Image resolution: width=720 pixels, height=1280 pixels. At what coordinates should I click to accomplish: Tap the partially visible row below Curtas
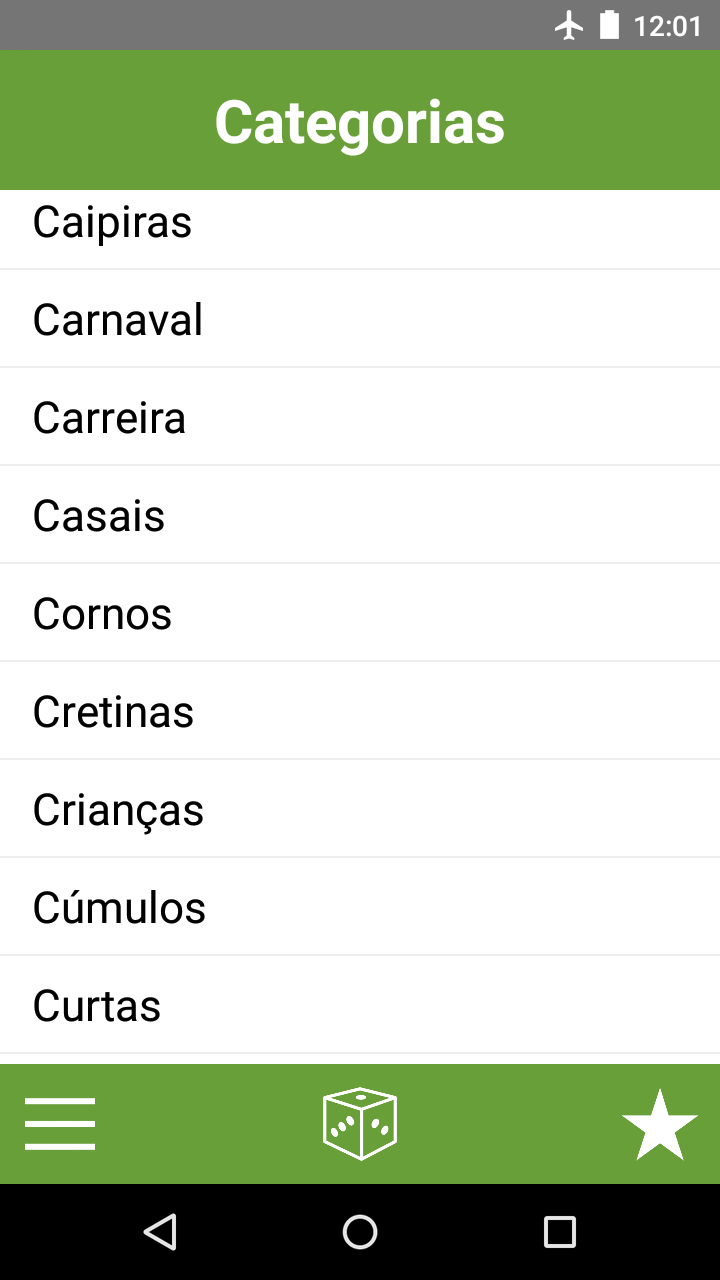tap(360, 1059)
